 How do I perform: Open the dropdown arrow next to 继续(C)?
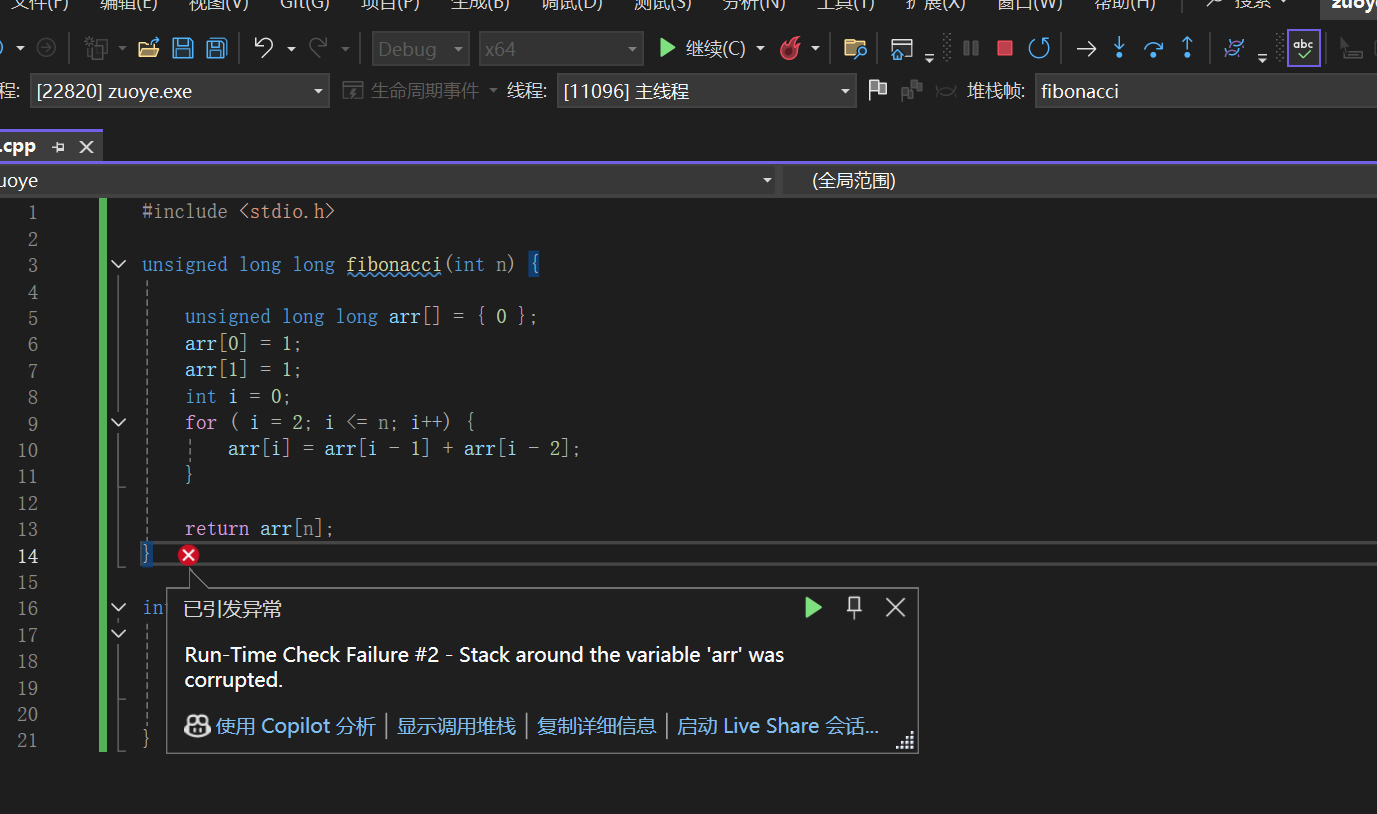tap(760, 48)
